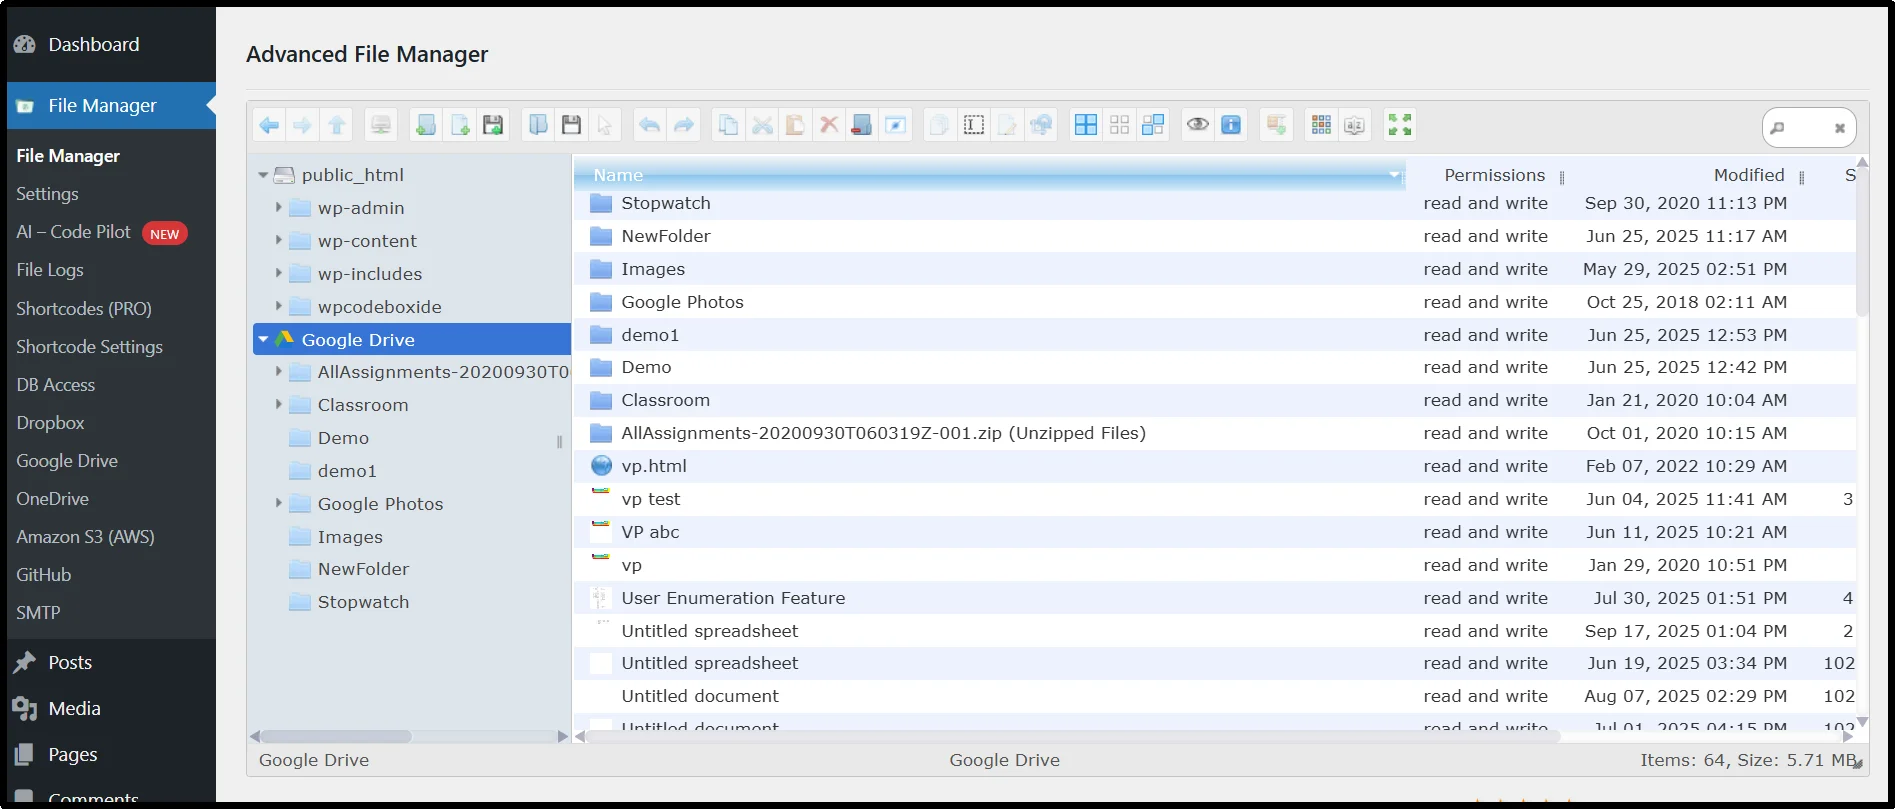The height and width of the screenshot is (810, 1896).
Task: Open Settings under File Manager menu
Action: (x=47, y=194)
